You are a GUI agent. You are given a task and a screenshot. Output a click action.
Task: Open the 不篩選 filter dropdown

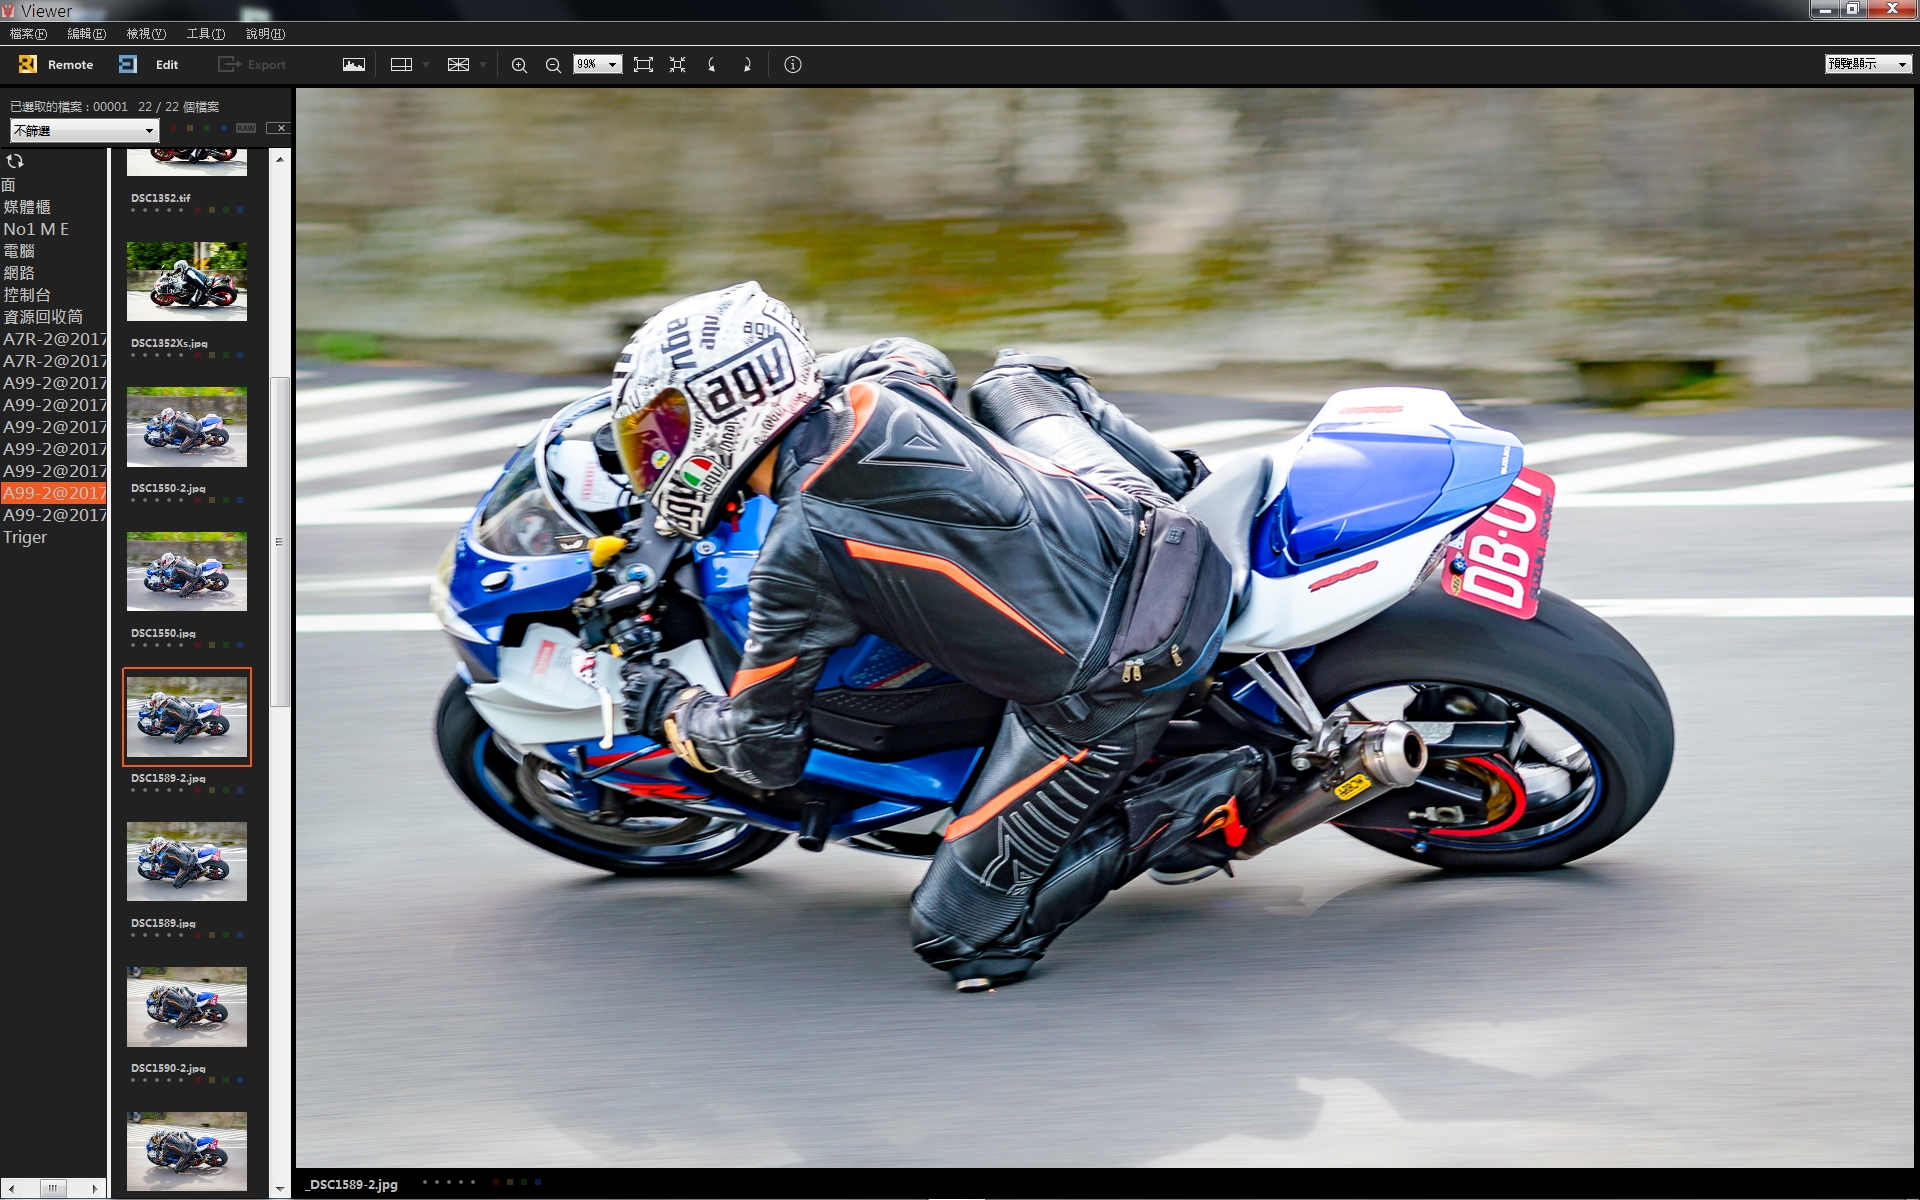[x=84, y=131]
